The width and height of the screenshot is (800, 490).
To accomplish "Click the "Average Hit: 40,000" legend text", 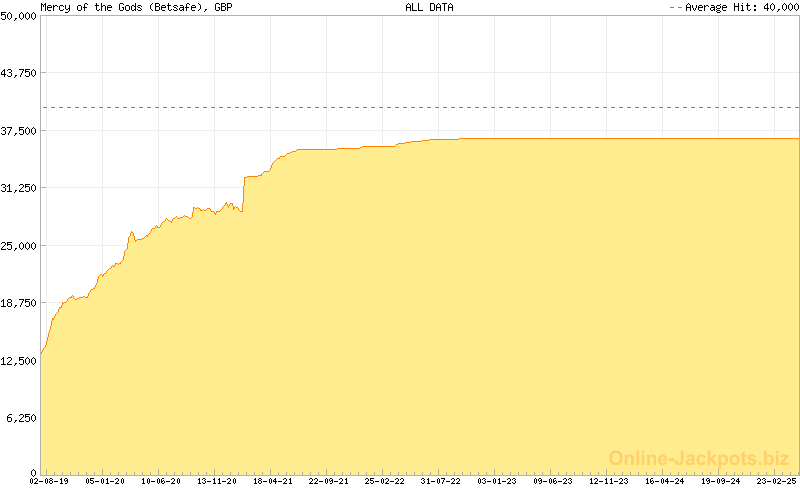I will click(x=739, y=7).
